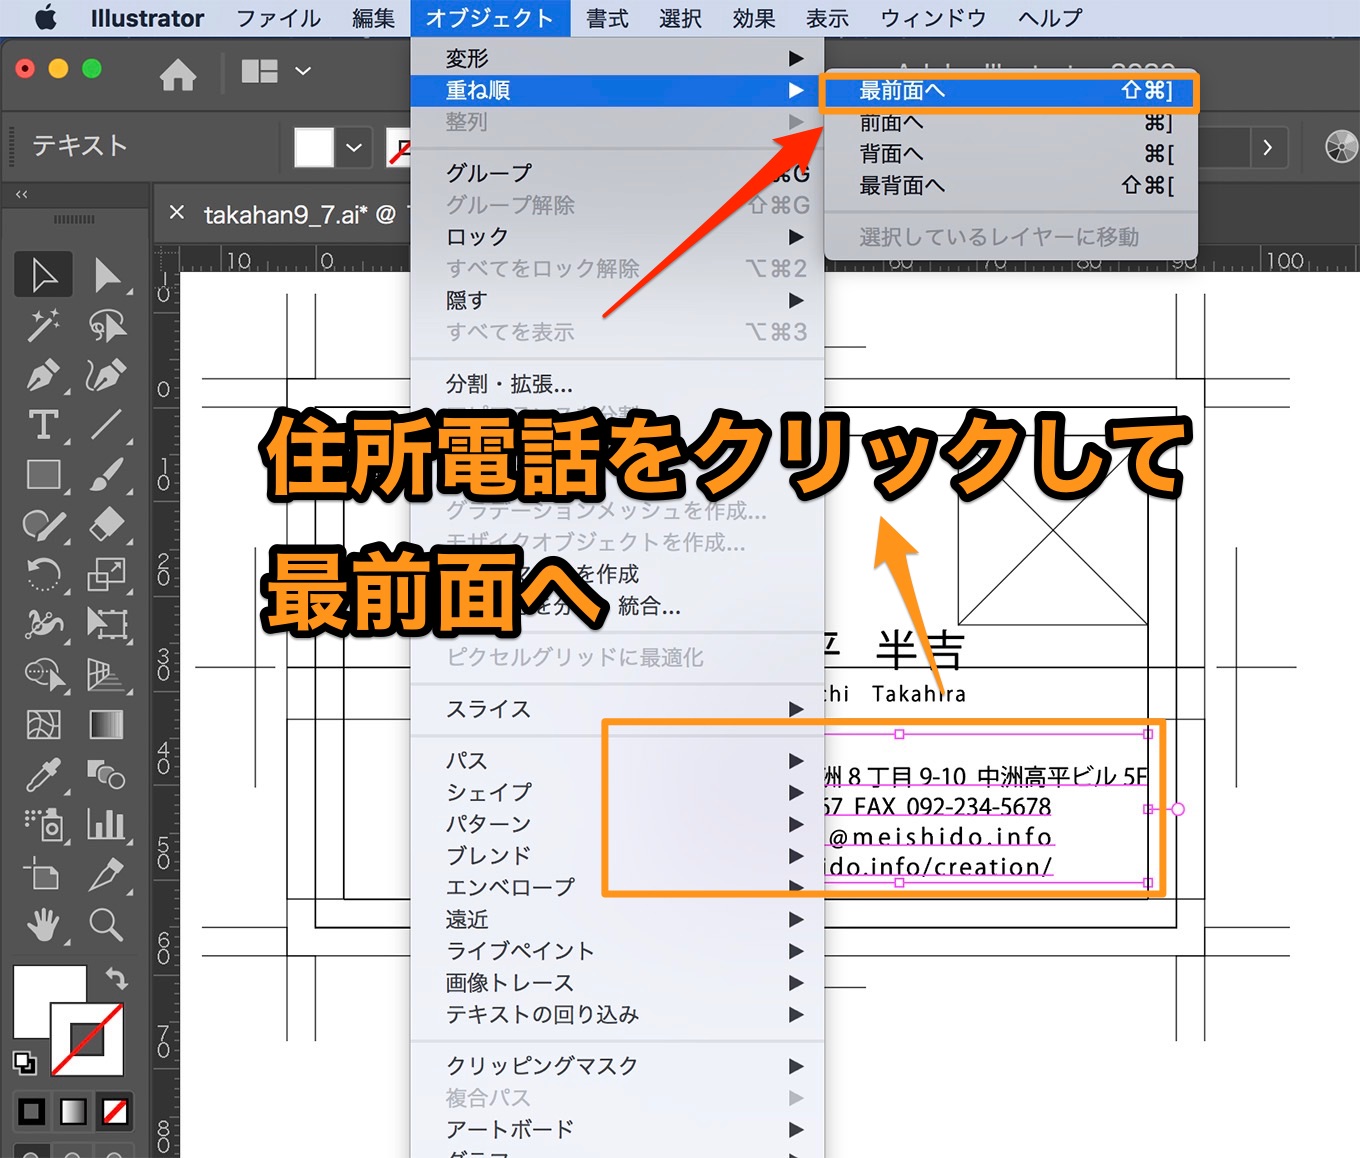Select the Shape Builder tool
The height and width of the screenshot is (1158, 1360).
point(43,675)
